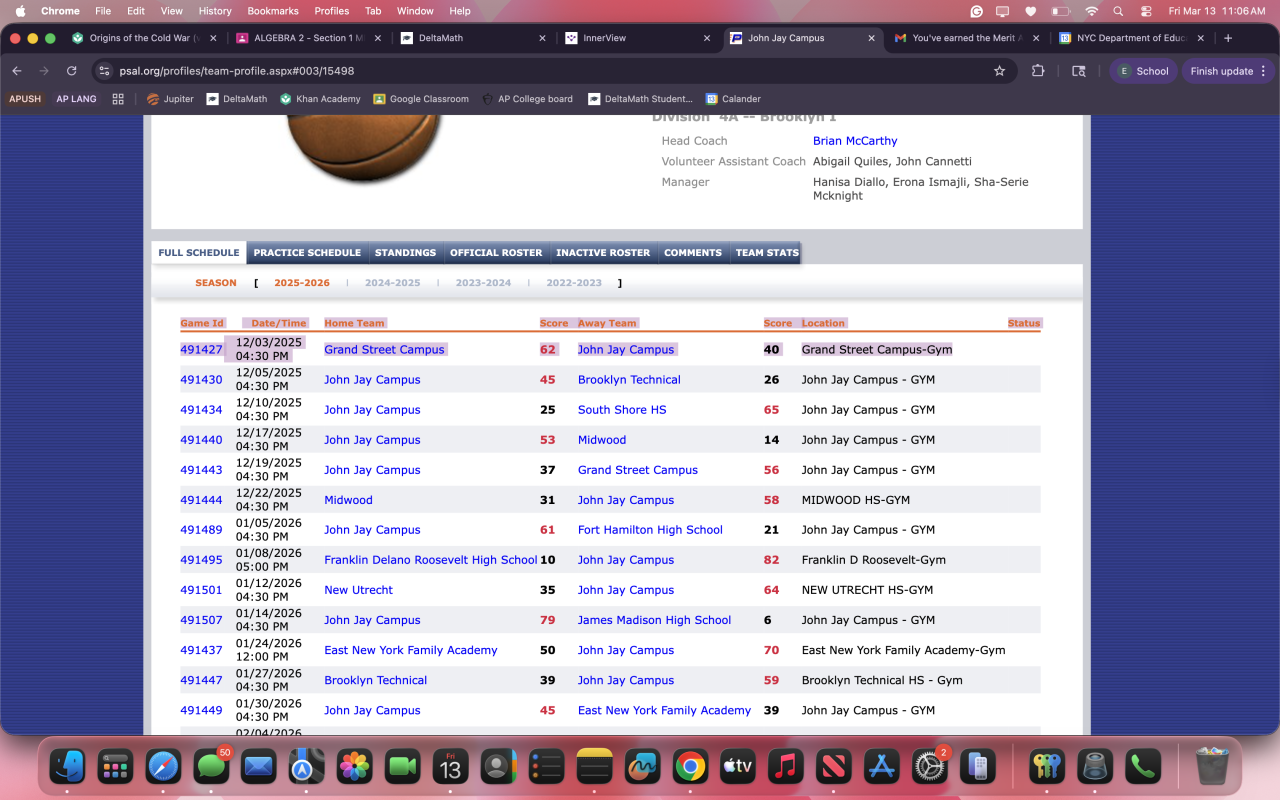Image resolution: width=1280 pixels, height=800 pixels.
Task: Select the FULL SCHEDULE tab
Action: pyautogui.click(x=199, y=253)
